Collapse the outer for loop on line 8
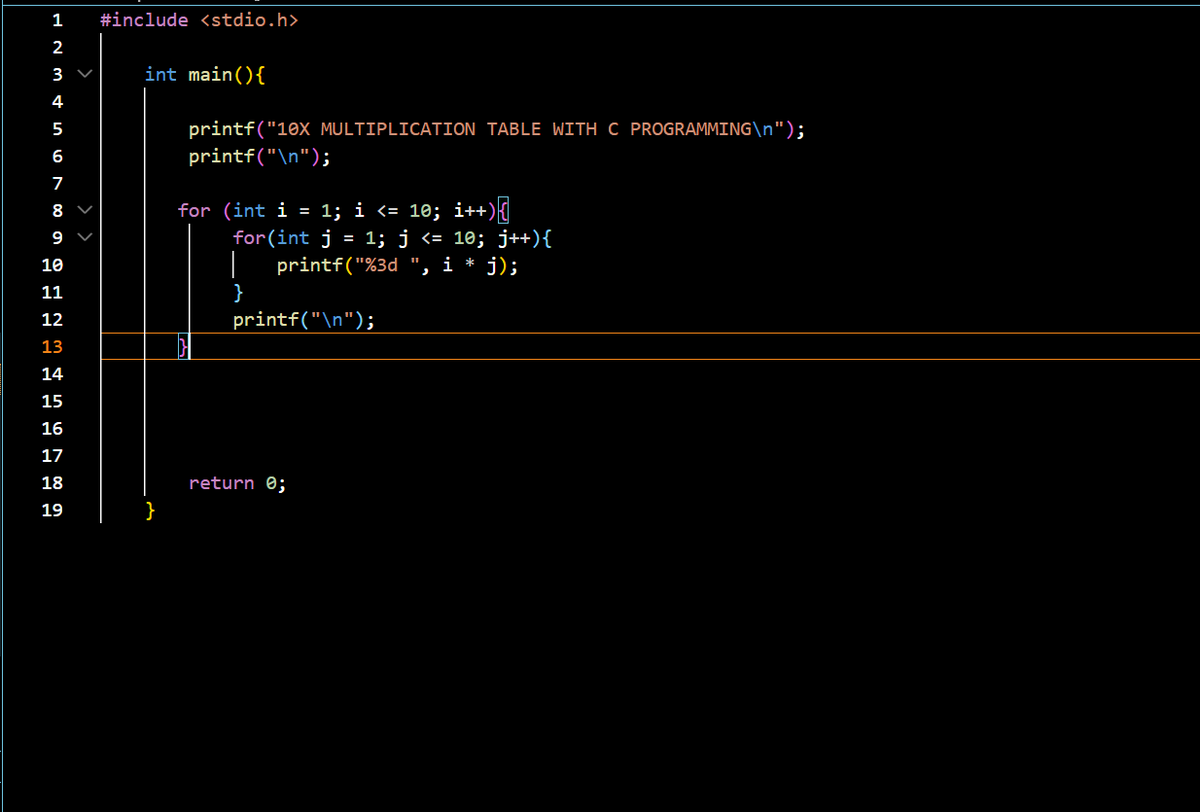1200x812 pixels. (85, 210)
